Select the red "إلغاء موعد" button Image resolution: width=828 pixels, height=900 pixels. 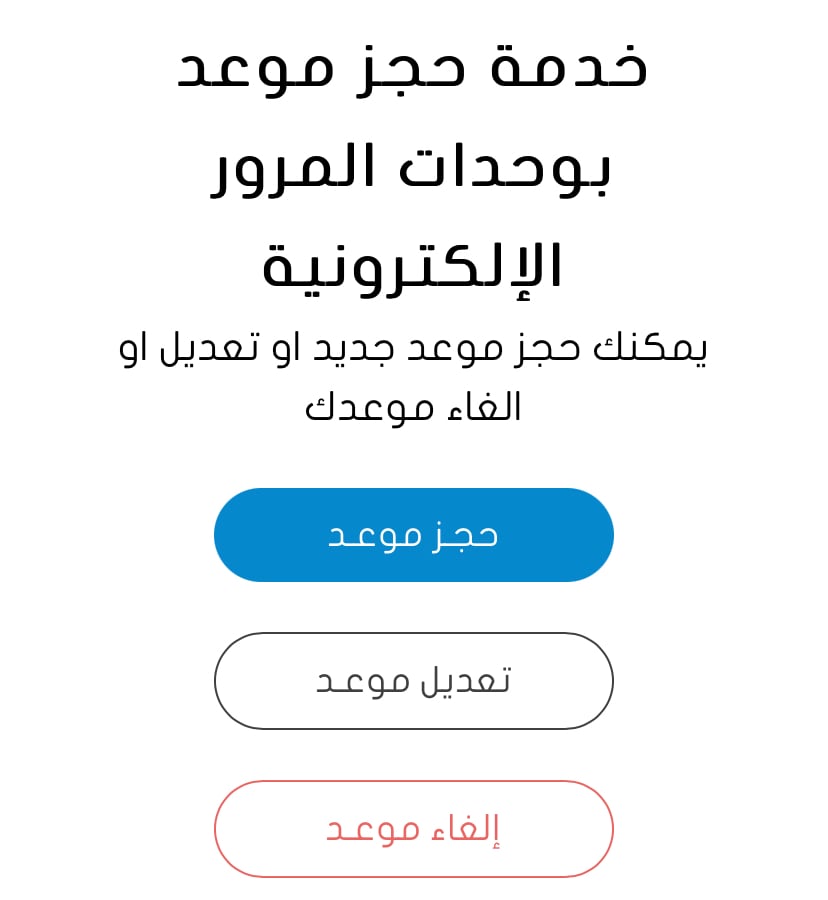click(413, 829)
